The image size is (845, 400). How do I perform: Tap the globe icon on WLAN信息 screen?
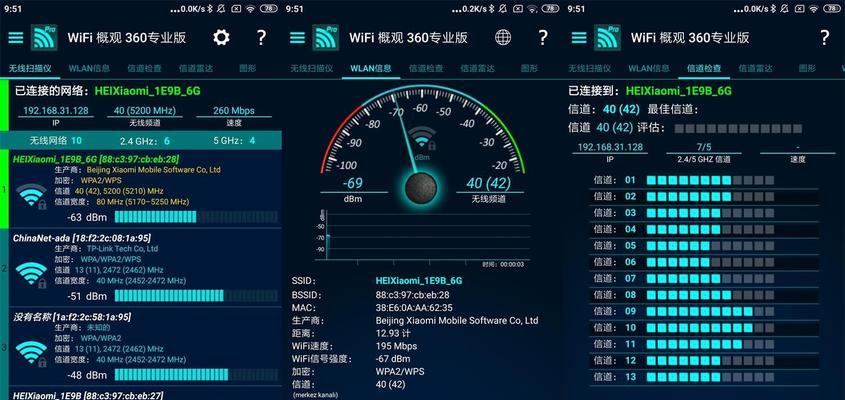click(503, 37)
